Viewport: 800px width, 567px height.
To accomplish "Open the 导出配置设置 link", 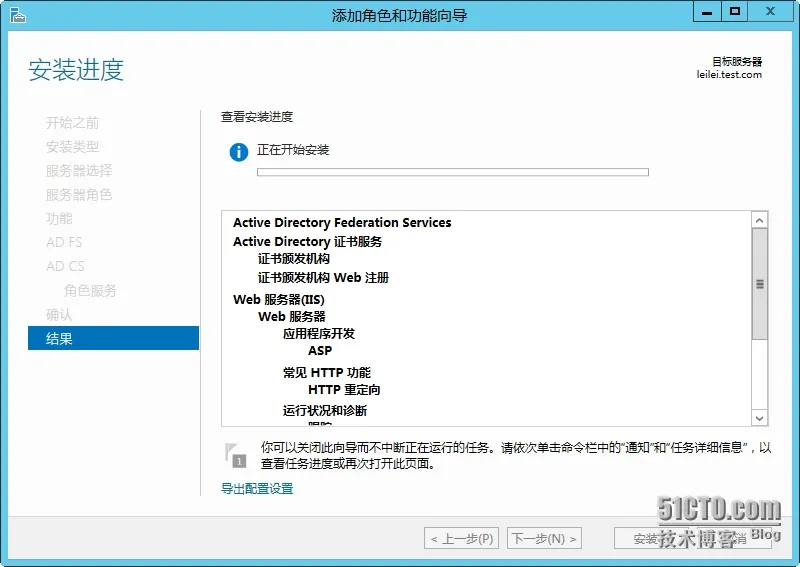I will [x=257, y=488].
